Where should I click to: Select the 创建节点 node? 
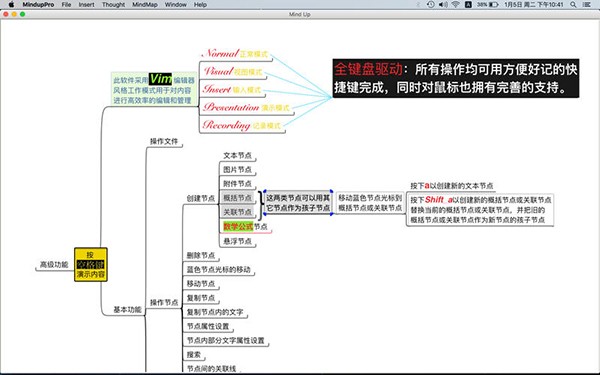(x=201, y=198)
